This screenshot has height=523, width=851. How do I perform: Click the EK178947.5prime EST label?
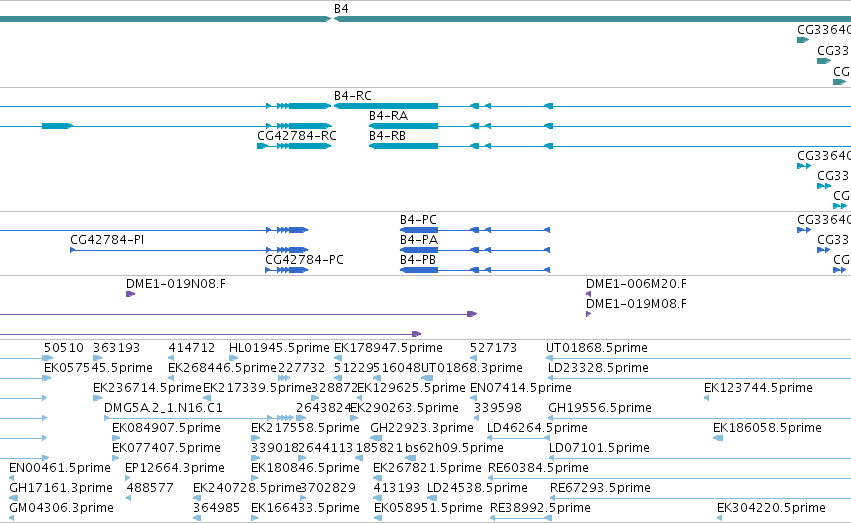pyautogui.click(x=388, y=348)
